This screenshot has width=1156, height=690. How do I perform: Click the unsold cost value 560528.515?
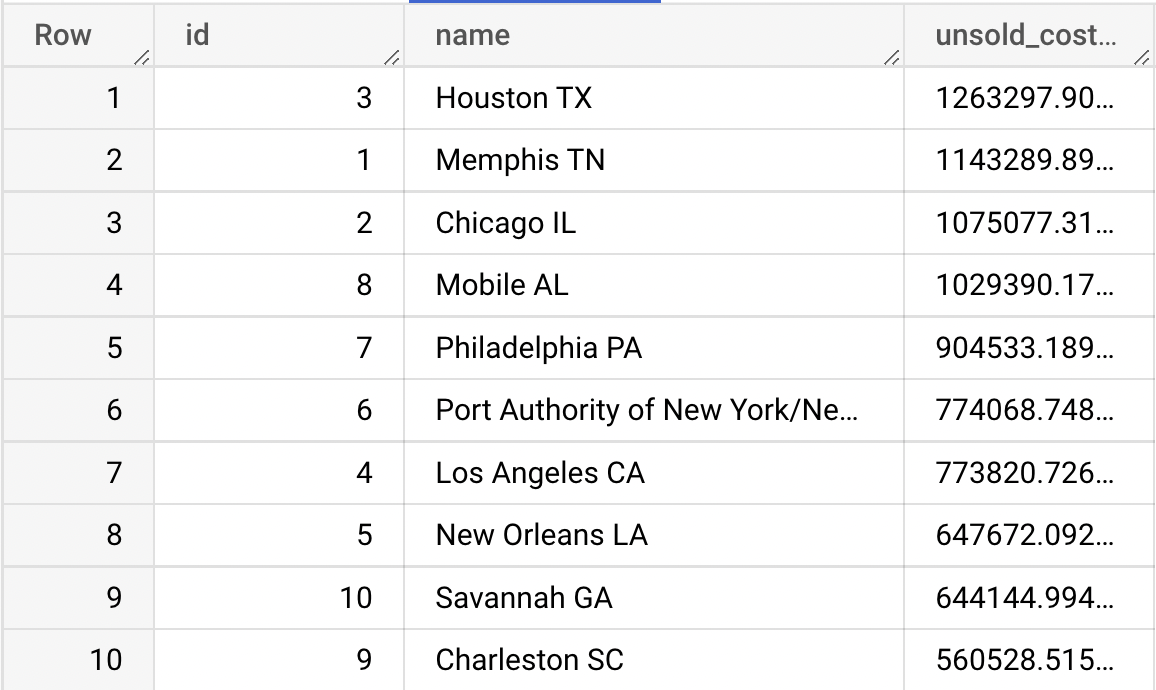1025,660
